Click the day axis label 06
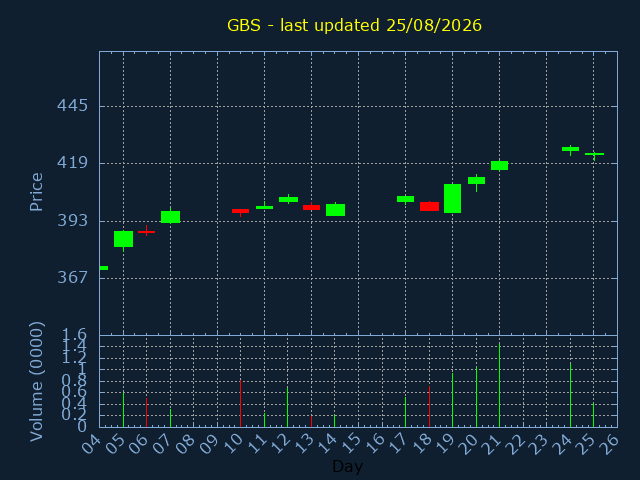640x480 pixels. click(138, 444)
